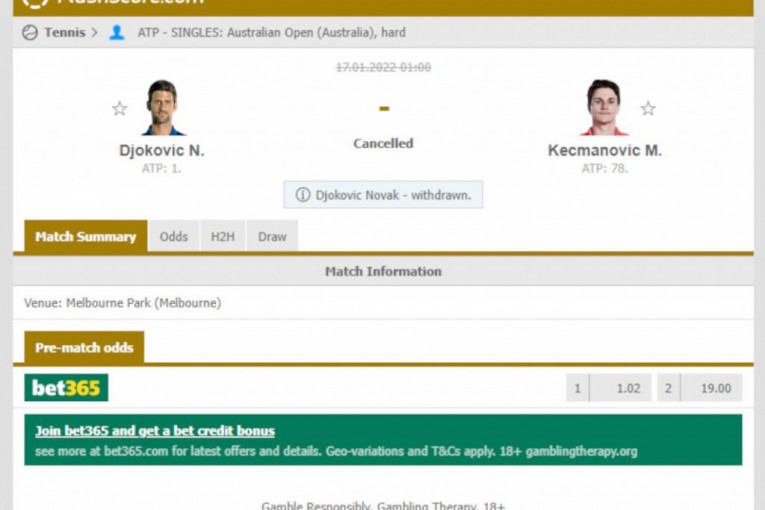Switch to the Odds tab

pos(174,237)
